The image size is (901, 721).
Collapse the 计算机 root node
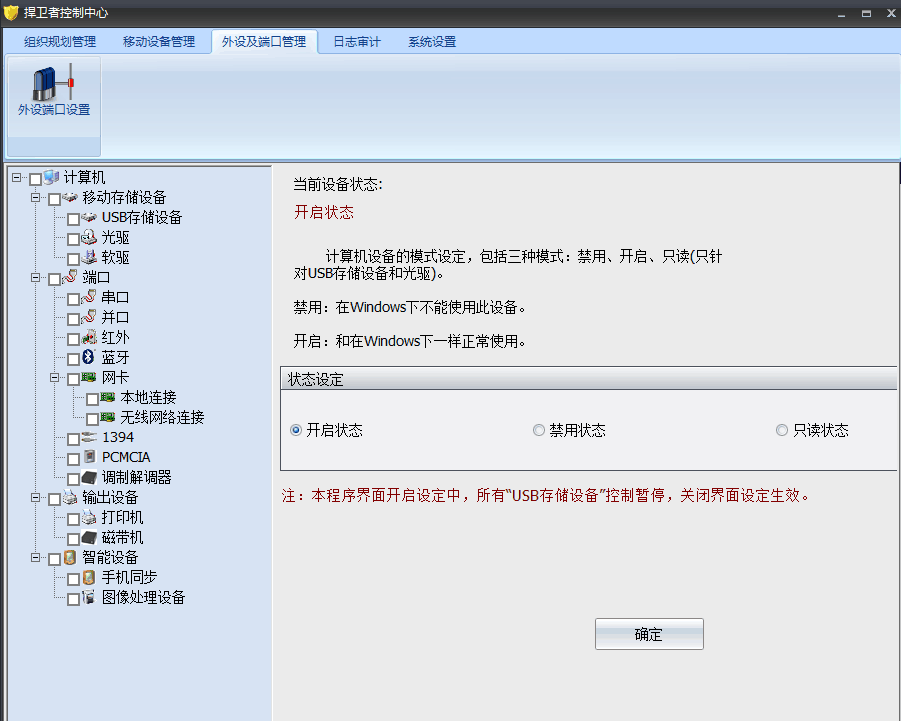(x=17, y=178)
